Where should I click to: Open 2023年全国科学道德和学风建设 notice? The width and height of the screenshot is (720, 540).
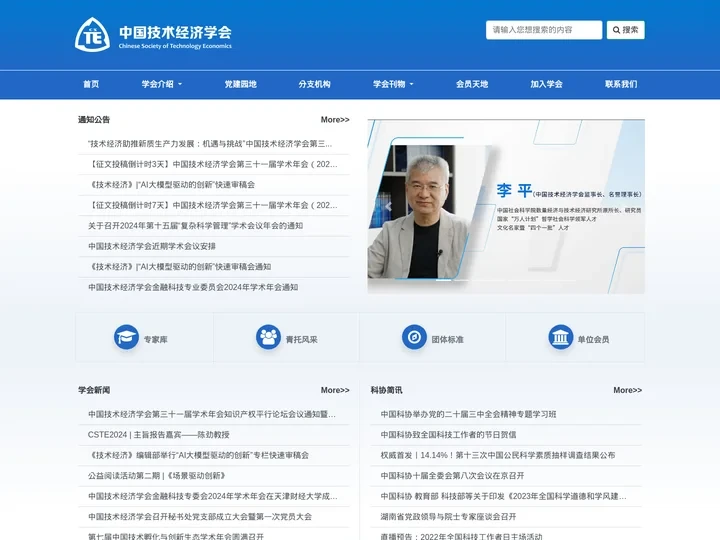(503, 496)
